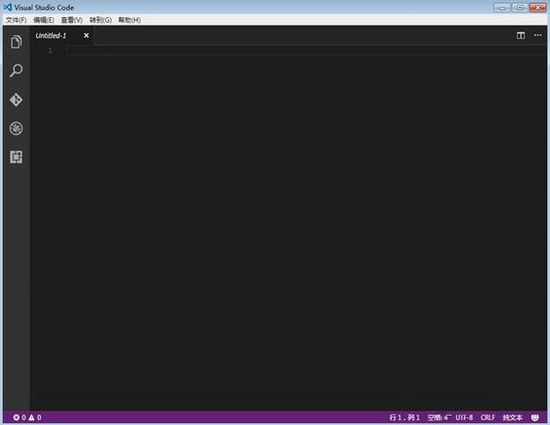Select the Untitled-1 editor tab
The image size is (550, 425).
point(51,35)
